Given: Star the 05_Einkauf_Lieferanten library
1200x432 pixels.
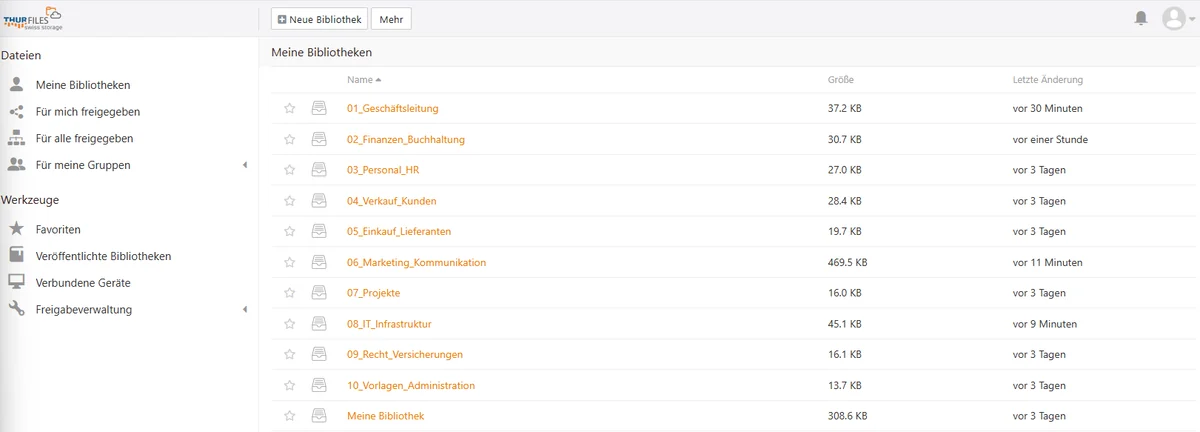Looking at the screenshot, I should (290, 231).
